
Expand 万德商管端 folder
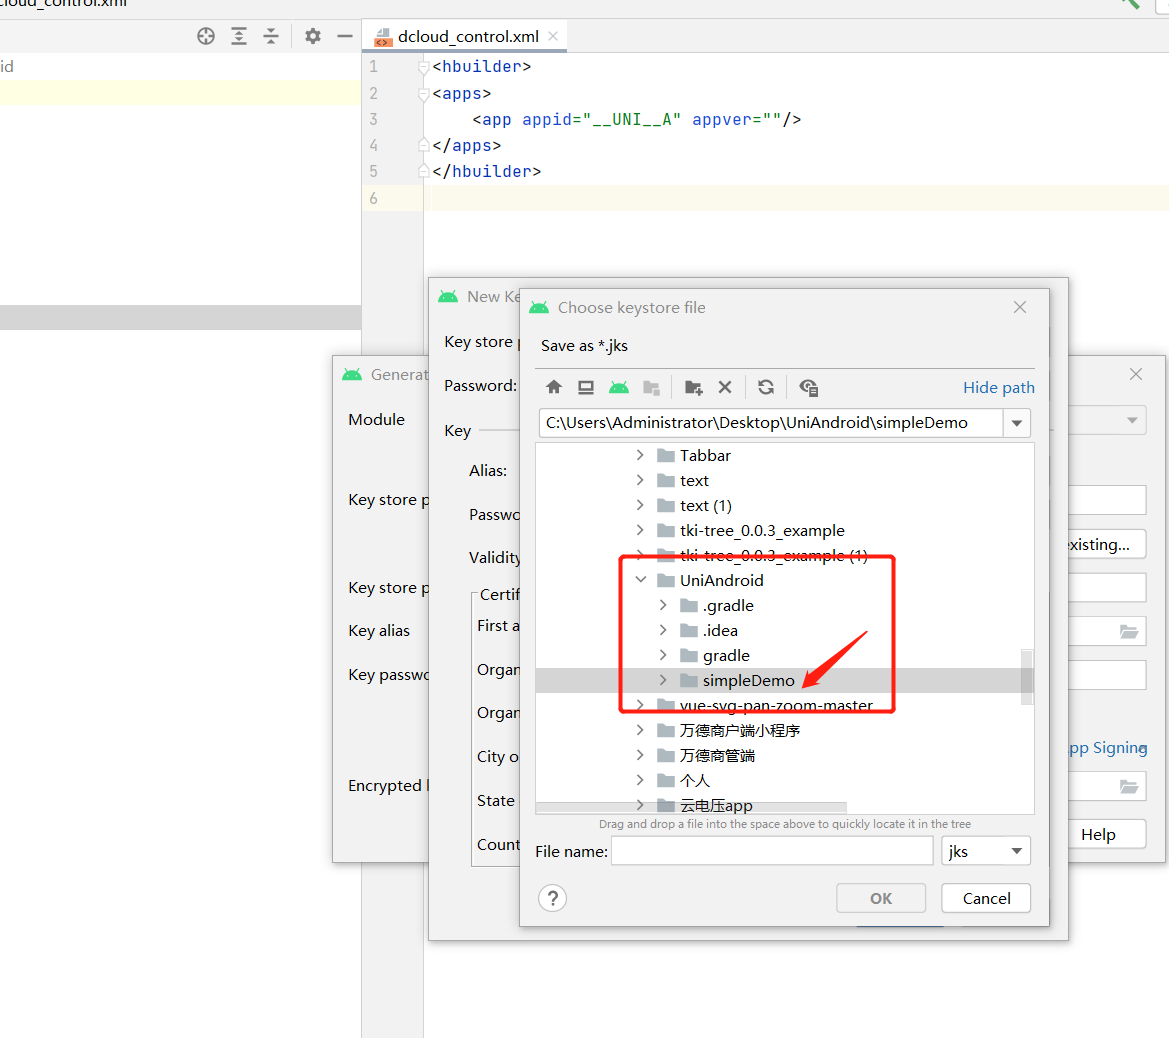tap(640, 755)
